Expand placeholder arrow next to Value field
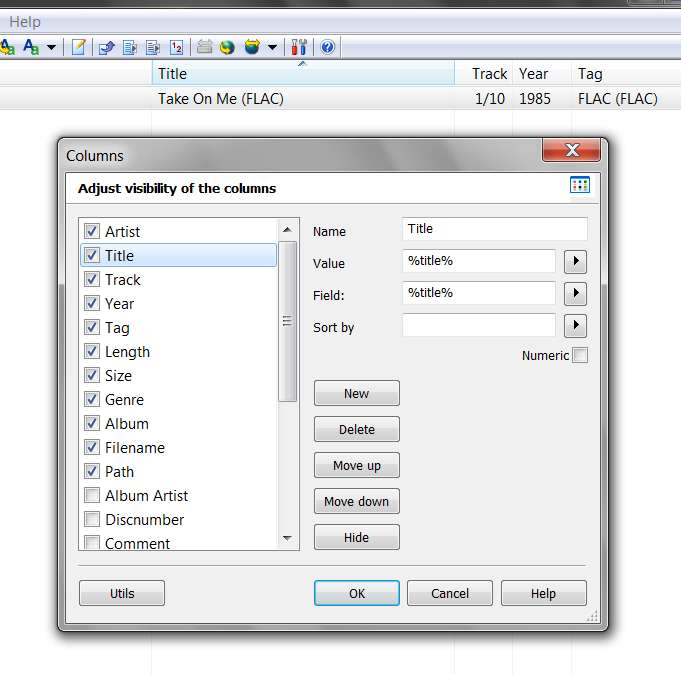 575,261
